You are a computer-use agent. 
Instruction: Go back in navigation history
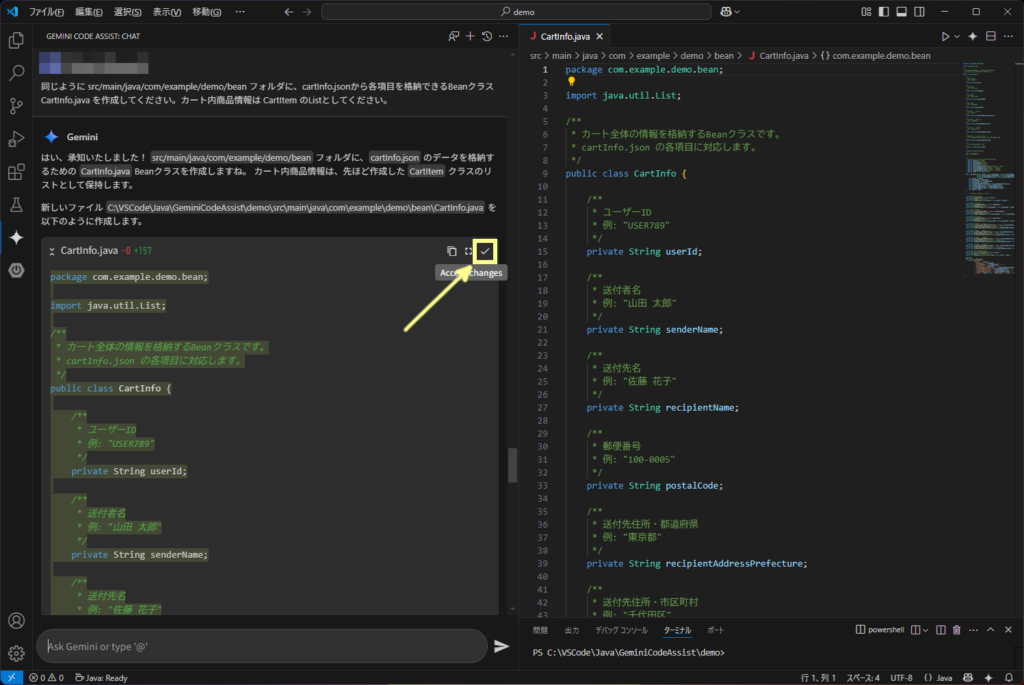point(289,12)
